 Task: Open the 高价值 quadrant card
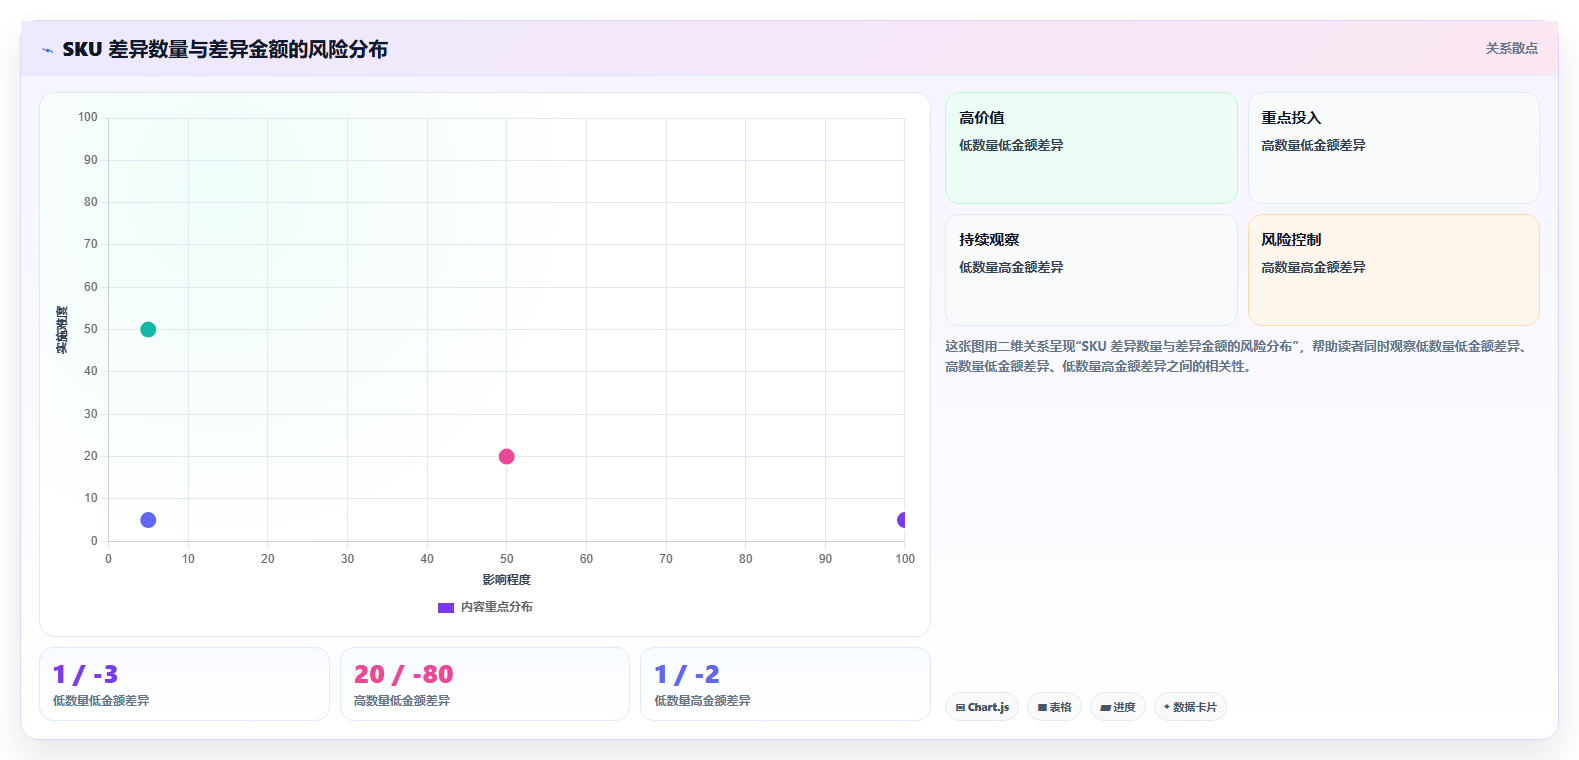pyautogui.click(x=1091, y=148)
